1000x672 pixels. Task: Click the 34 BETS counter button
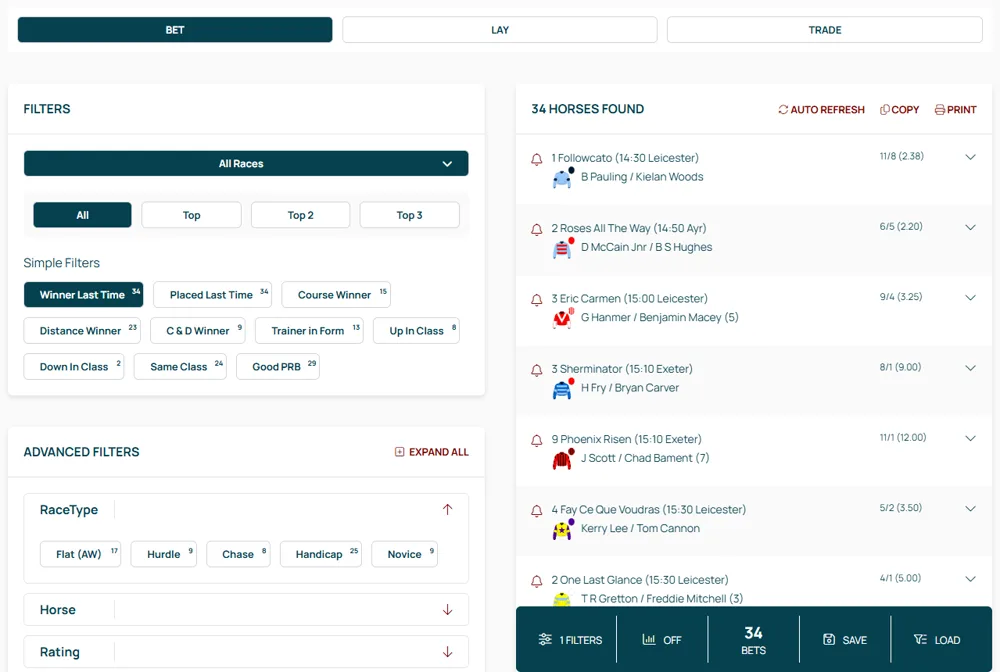click(753, 639)
